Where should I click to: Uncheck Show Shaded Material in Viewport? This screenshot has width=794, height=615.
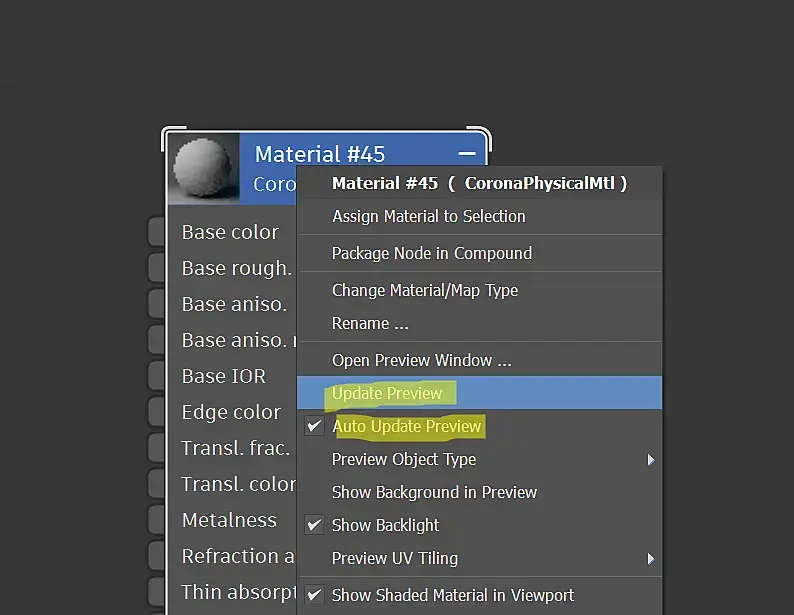tap(452, 595)
